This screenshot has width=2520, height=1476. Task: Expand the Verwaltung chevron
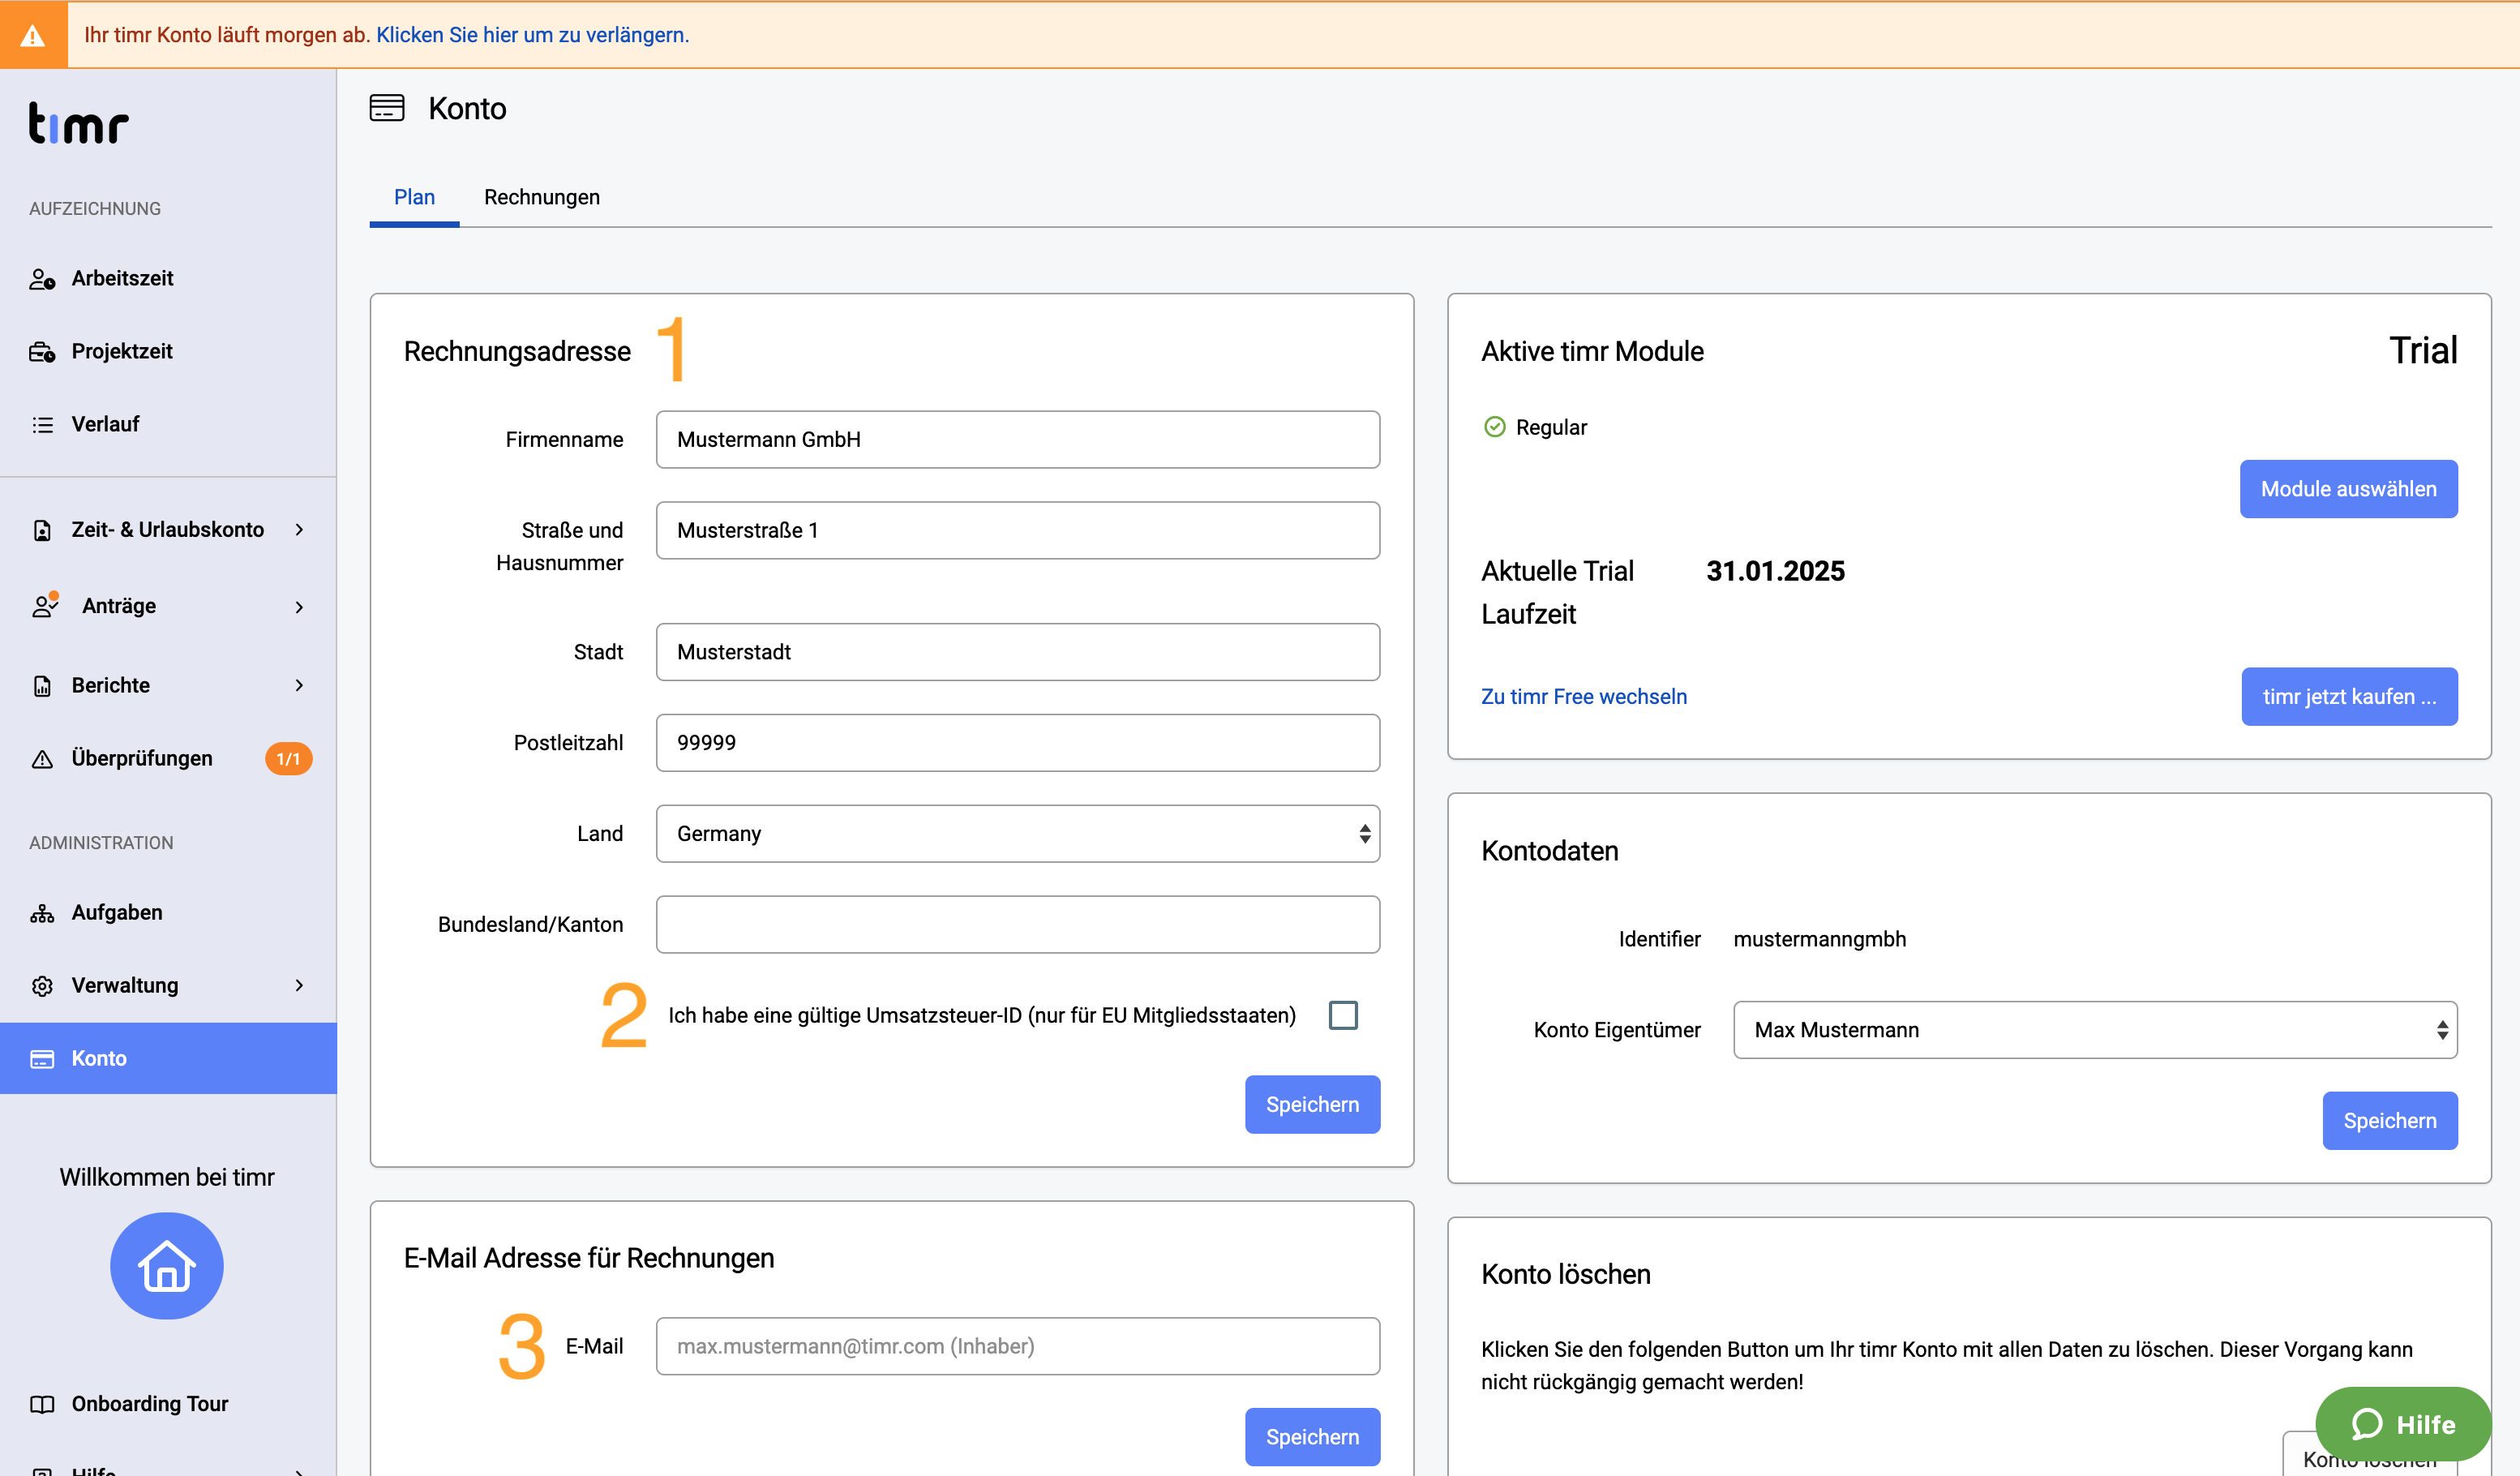[x=299, y=986]
